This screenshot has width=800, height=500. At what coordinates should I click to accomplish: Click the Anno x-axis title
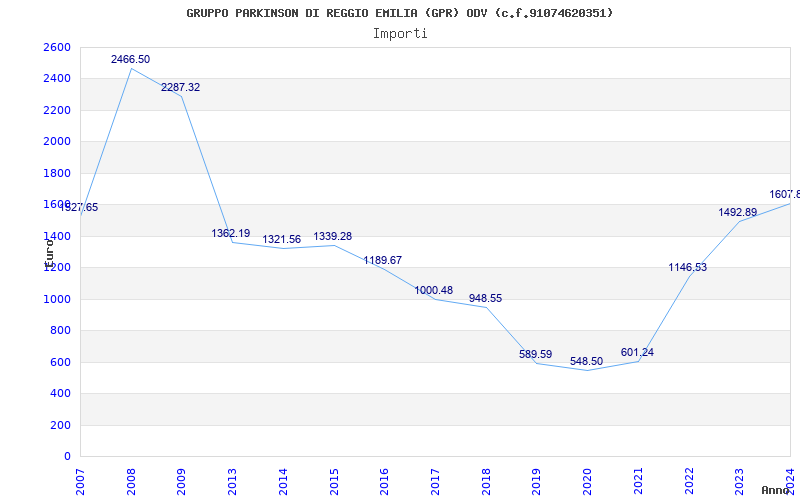pyautogui.click(x=776, y=490)
